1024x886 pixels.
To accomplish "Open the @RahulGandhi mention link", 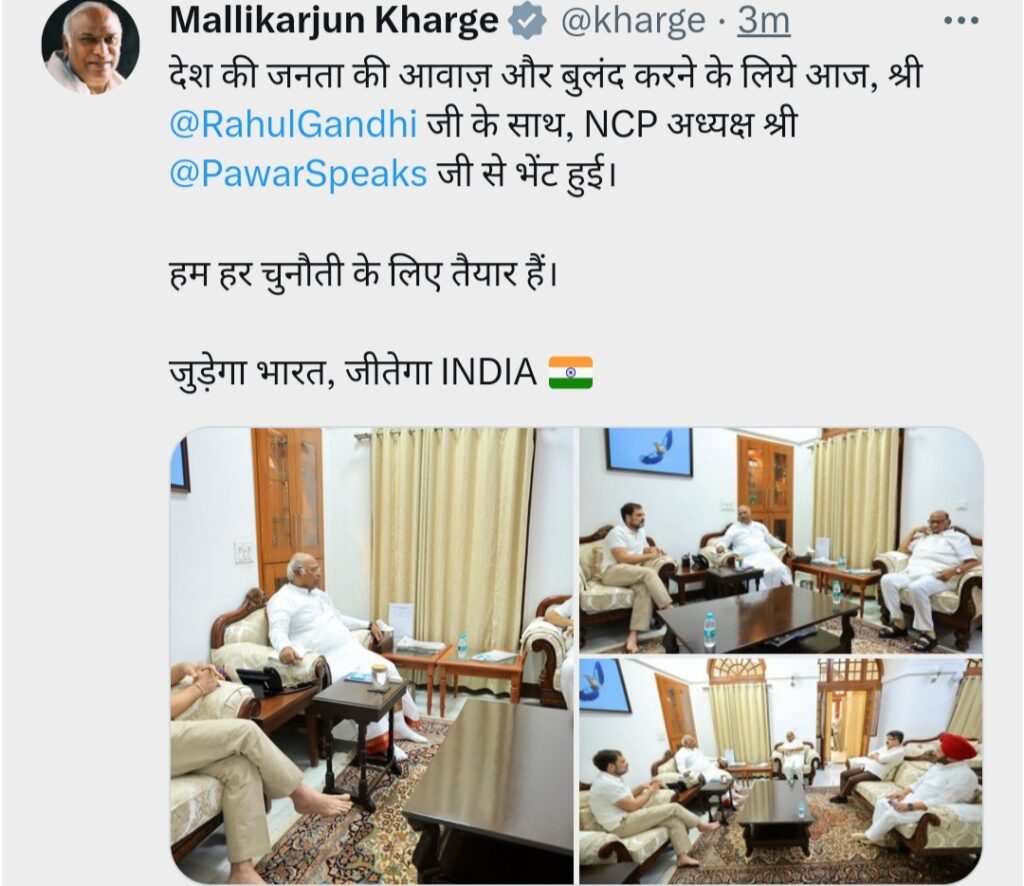I will (293, 124).
